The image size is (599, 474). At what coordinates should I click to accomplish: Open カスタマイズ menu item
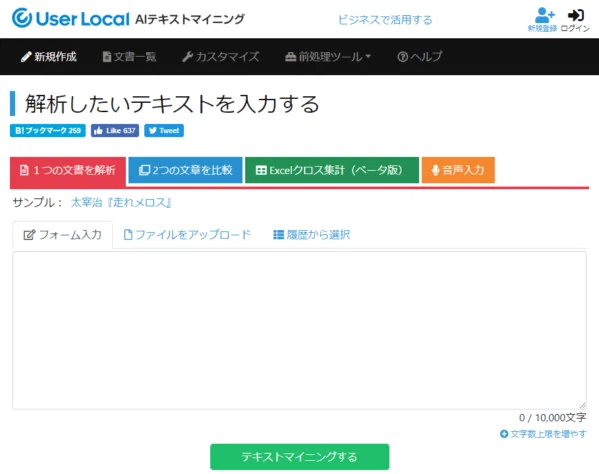pyautogui.click(x=221, y=57)
